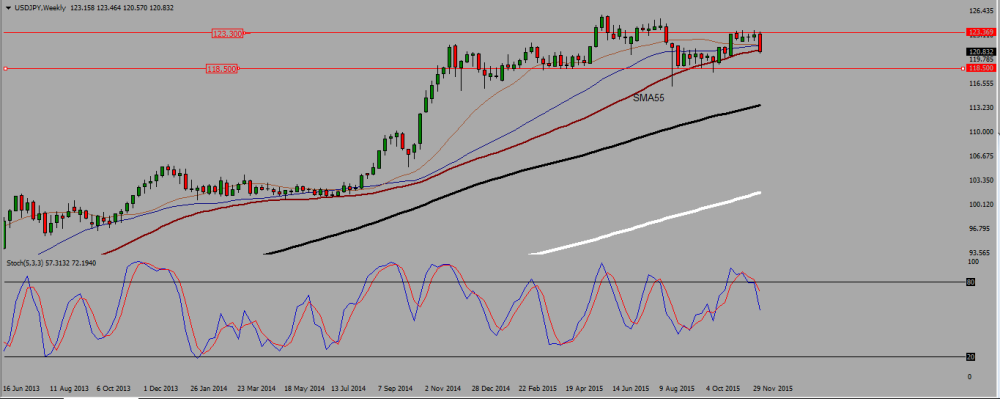The image size is (1000, 399).
Task: Click the right-end handle of 118.500 line
Action: click(x=963, y=68)
